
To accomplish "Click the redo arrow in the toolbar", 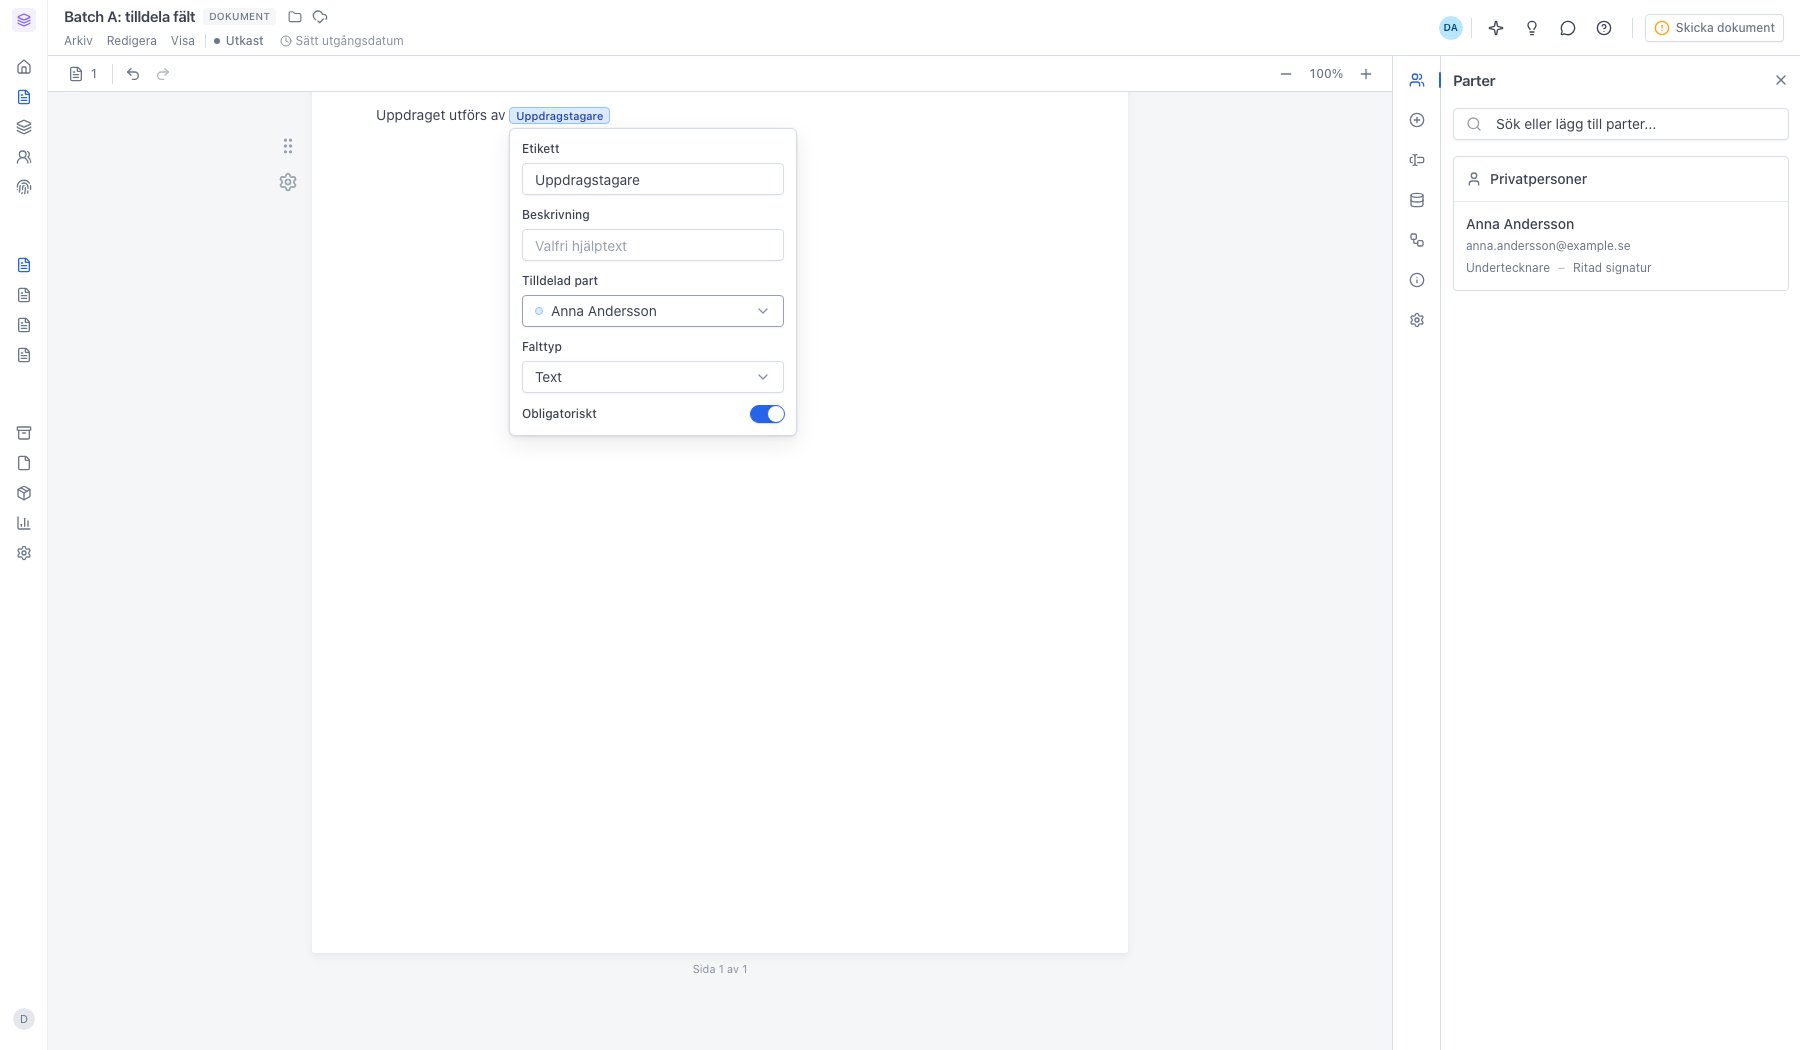I will point(163,74).
